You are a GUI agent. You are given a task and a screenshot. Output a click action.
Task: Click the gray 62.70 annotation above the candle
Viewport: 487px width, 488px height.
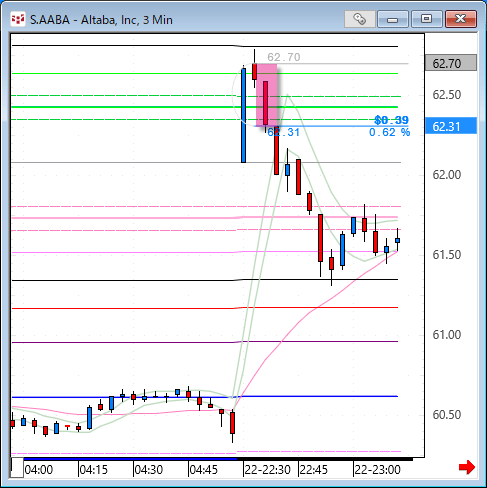(x=284, y=57)
